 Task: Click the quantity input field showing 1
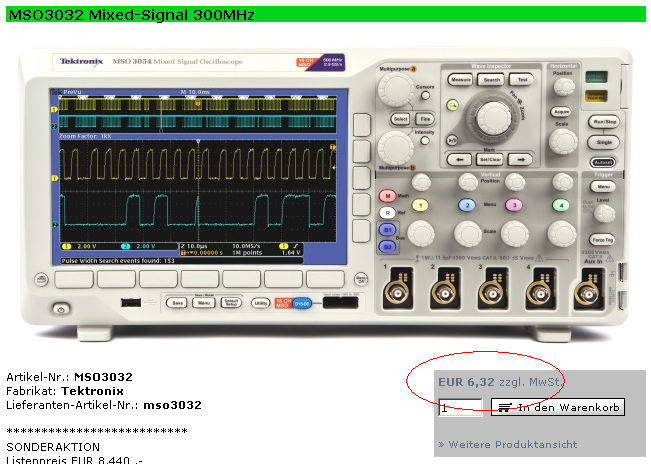click(x=460, y=408)
